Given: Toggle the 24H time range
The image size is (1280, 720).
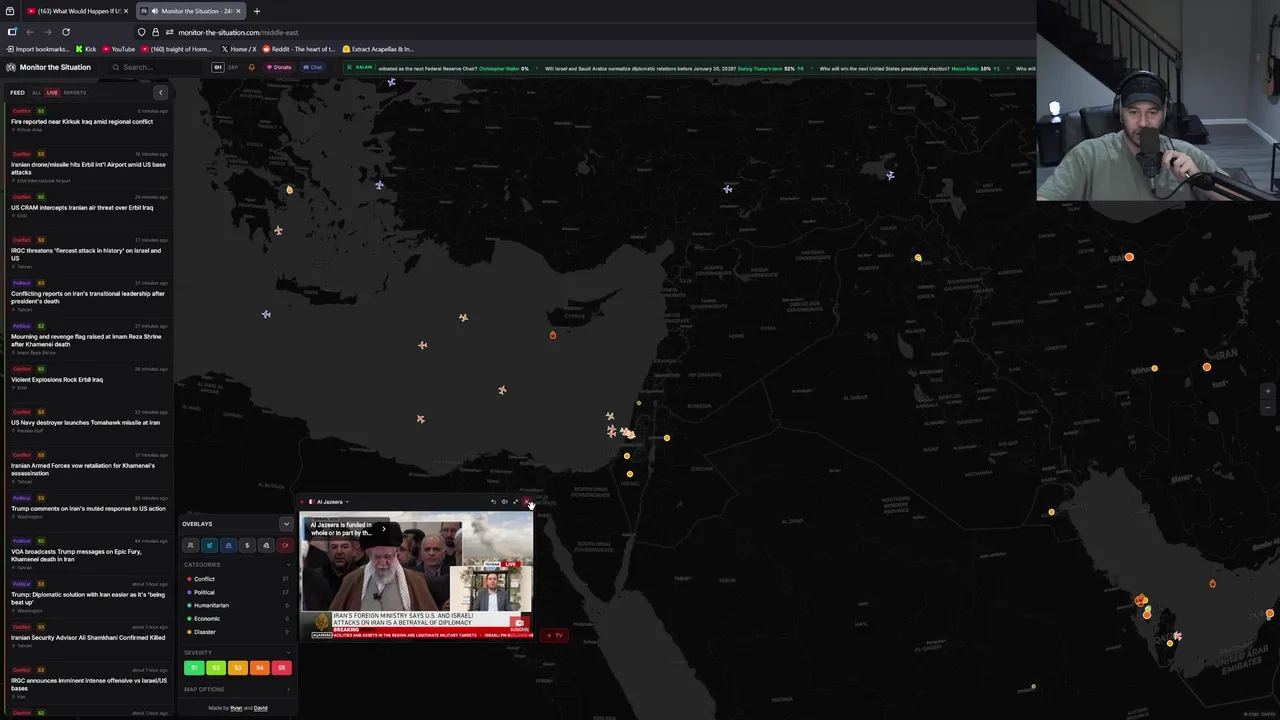Looking at the screenshot, I should tap(234, 67).
